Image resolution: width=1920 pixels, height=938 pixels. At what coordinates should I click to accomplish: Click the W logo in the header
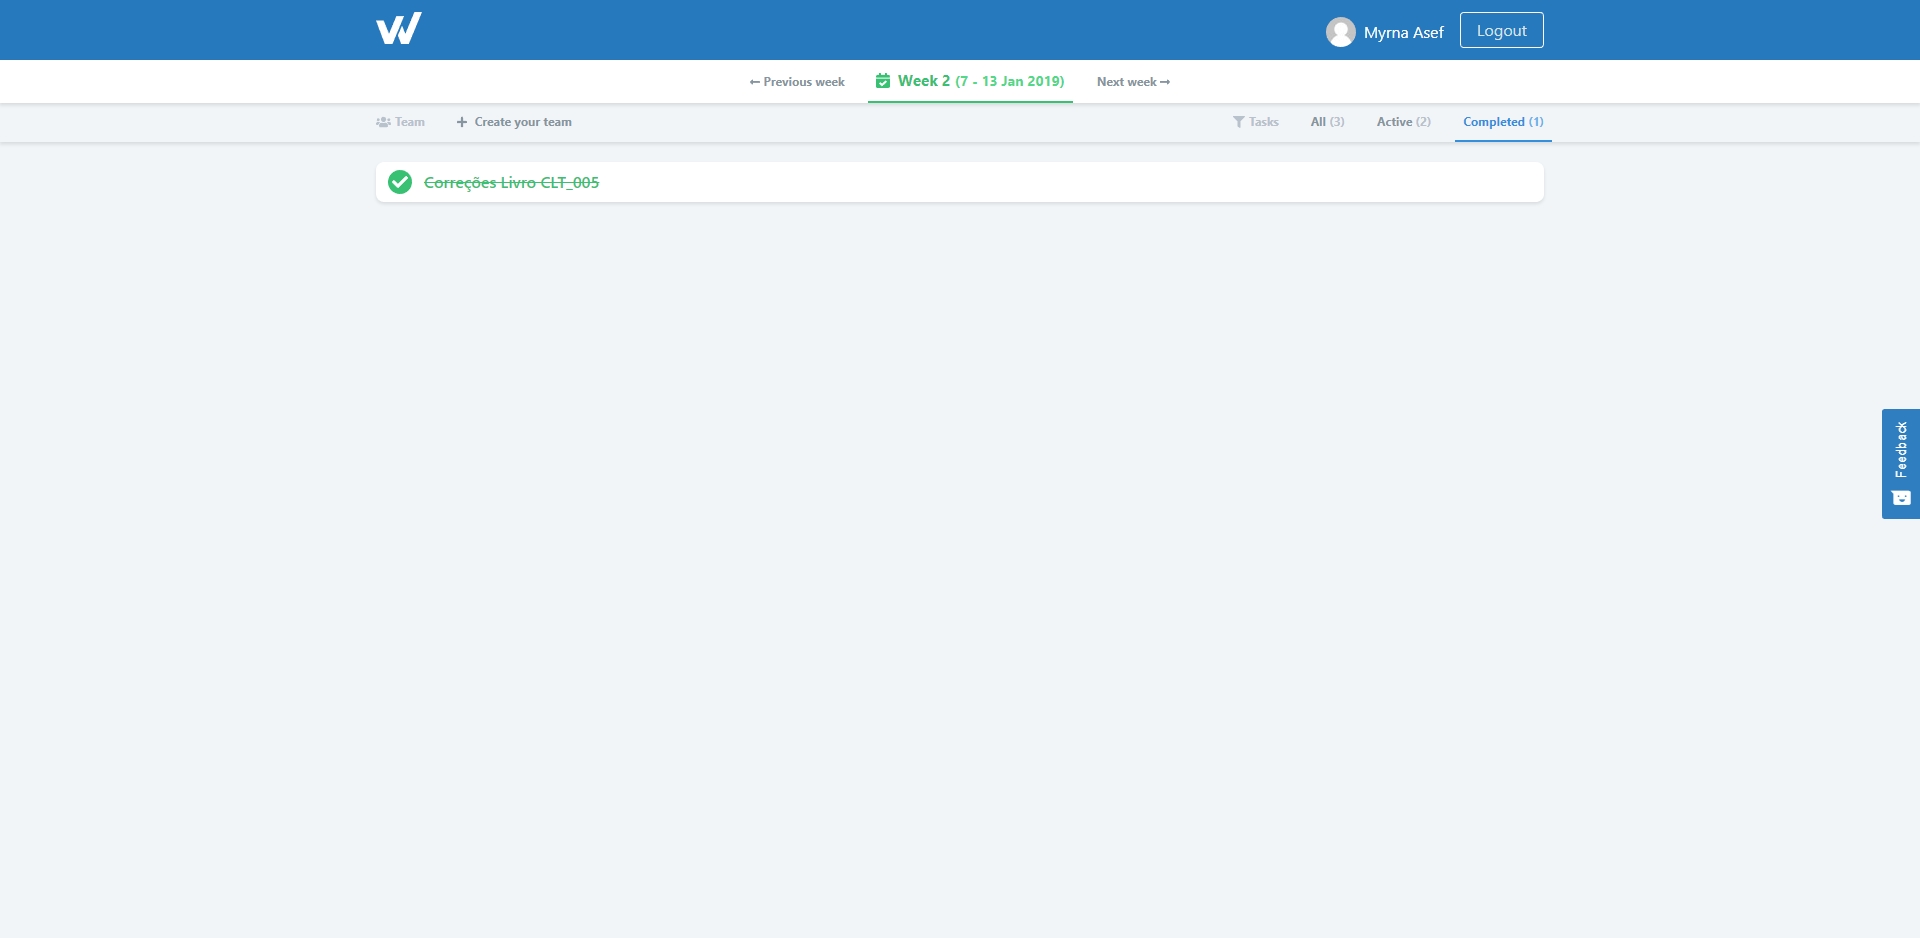coord(398,29)
